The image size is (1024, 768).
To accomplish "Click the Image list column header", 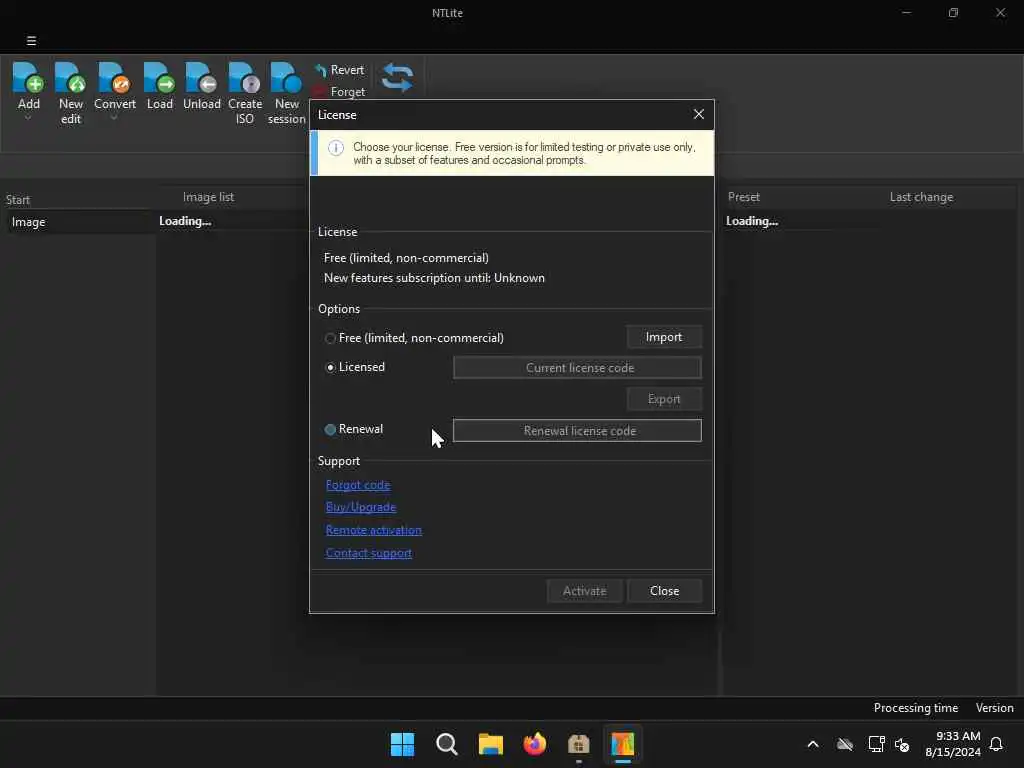I will coord(208,197).
